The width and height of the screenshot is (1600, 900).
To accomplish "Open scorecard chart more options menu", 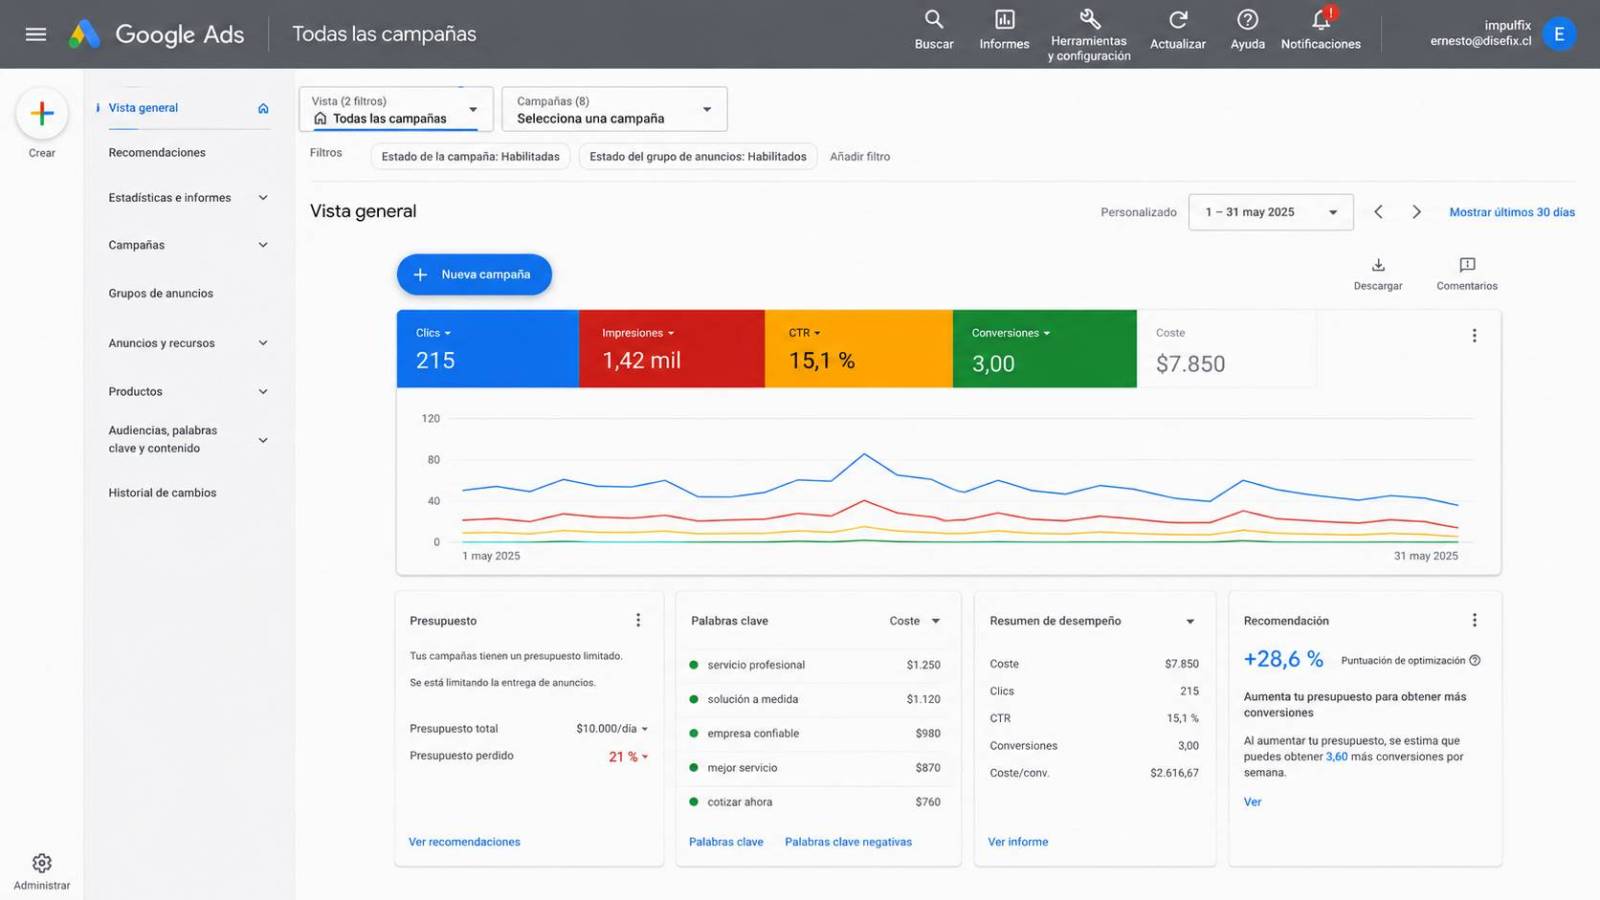I will [1474, 336].
